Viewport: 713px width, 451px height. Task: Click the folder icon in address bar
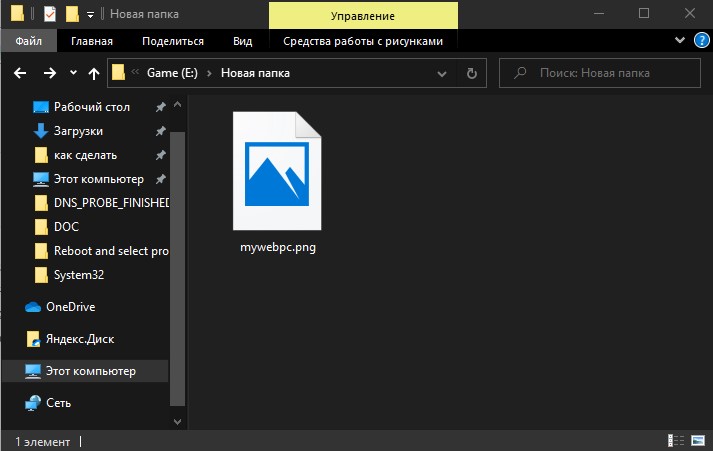(118, 72)
